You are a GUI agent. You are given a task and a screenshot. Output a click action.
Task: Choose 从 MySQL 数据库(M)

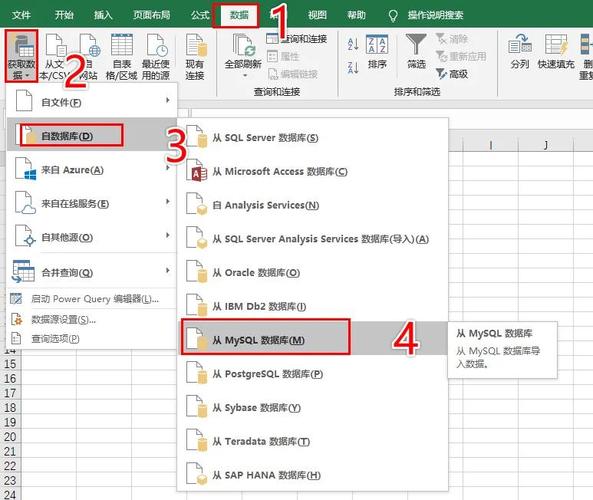[313, 340]
